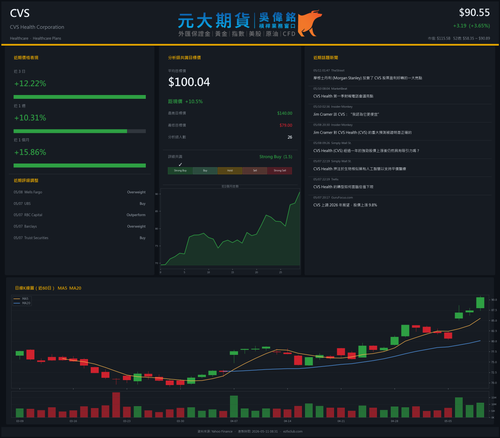Viewport: 500px width, 438px height.
Task: Click Outperform rating beside RBC Capital
Action: [x=136, y=215]
